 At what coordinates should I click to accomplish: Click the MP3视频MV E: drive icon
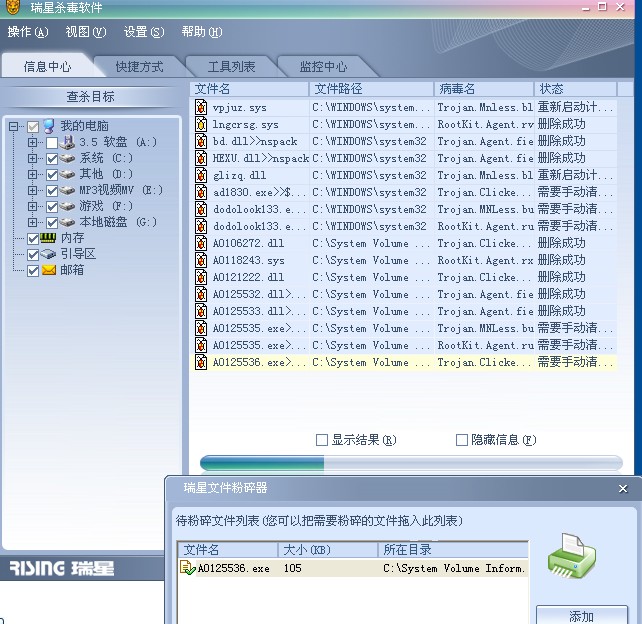click(x=68, y=190)
